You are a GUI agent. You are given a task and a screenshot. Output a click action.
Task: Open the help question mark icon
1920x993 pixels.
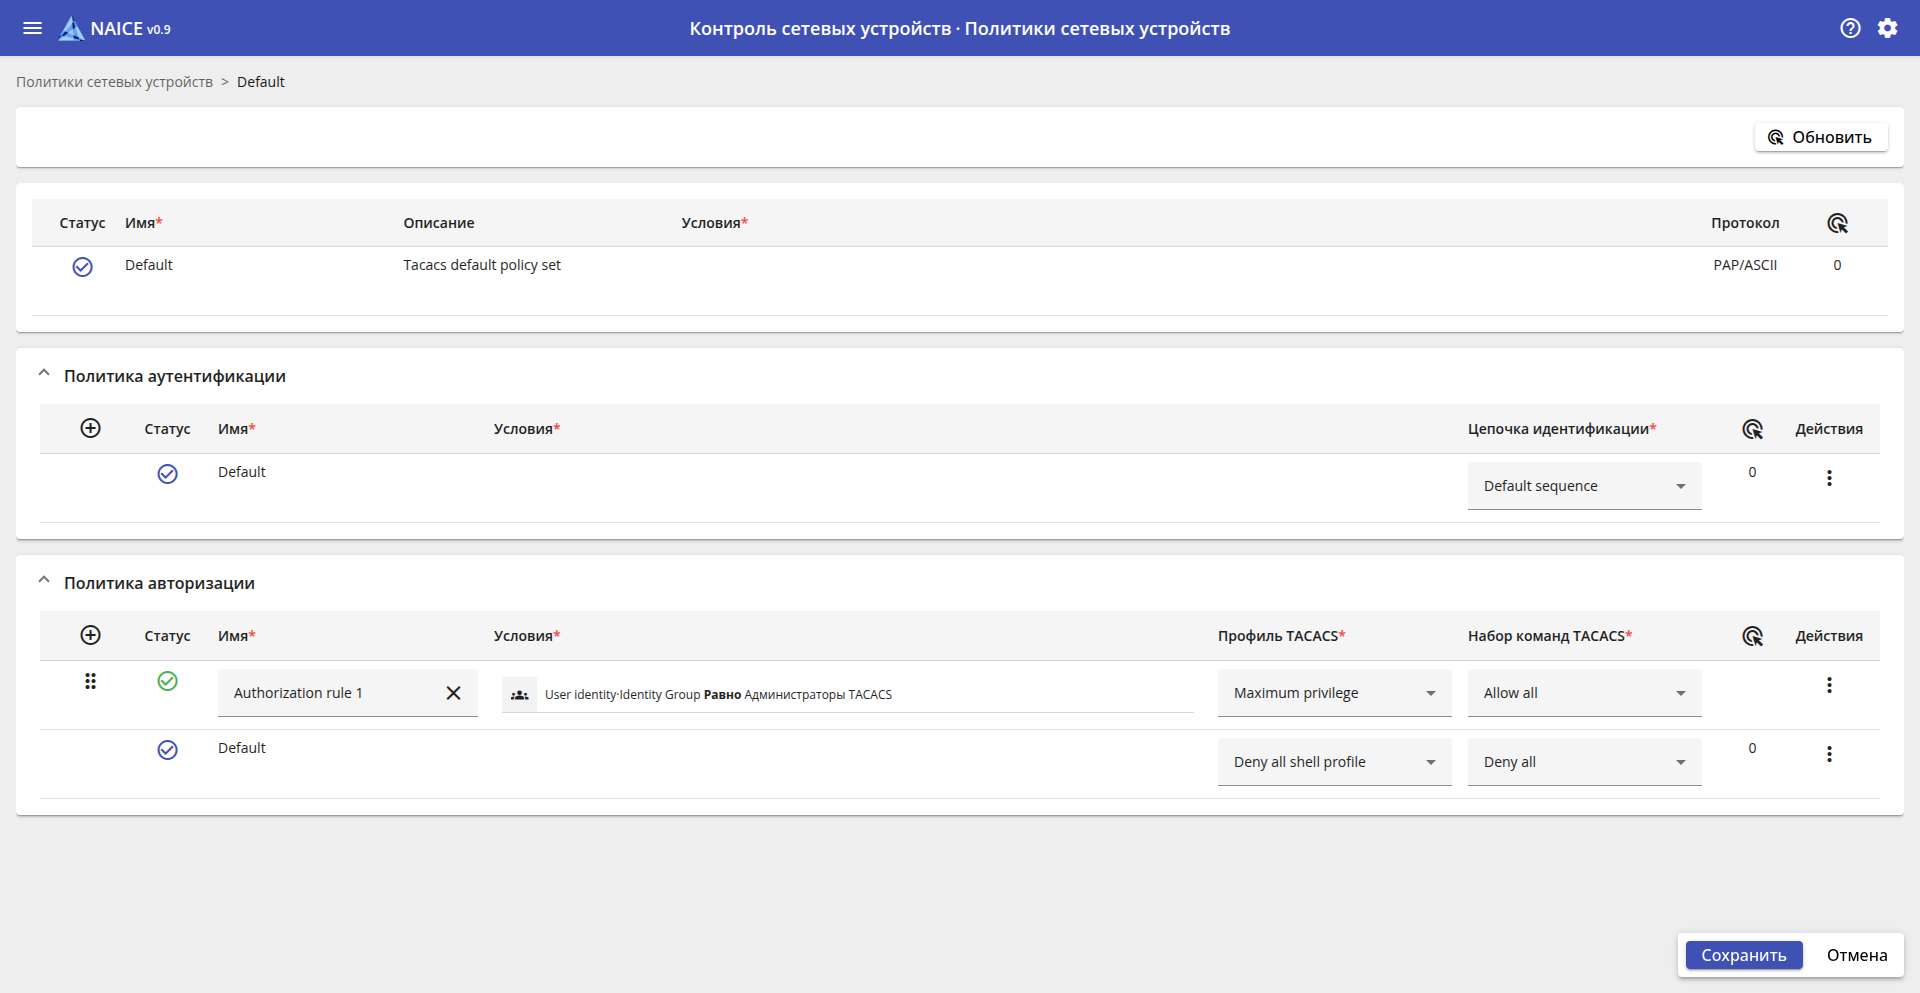pos(1850,28)
